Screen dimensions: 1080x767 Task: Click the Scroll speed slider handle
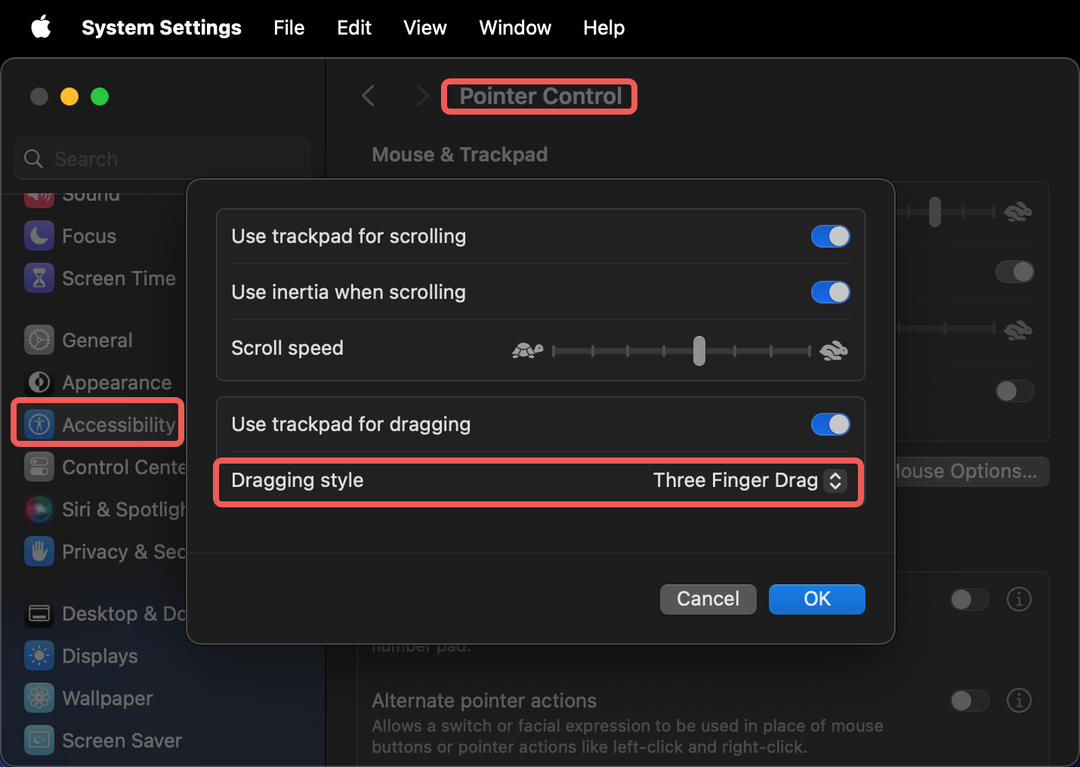(x=699, y=350)
